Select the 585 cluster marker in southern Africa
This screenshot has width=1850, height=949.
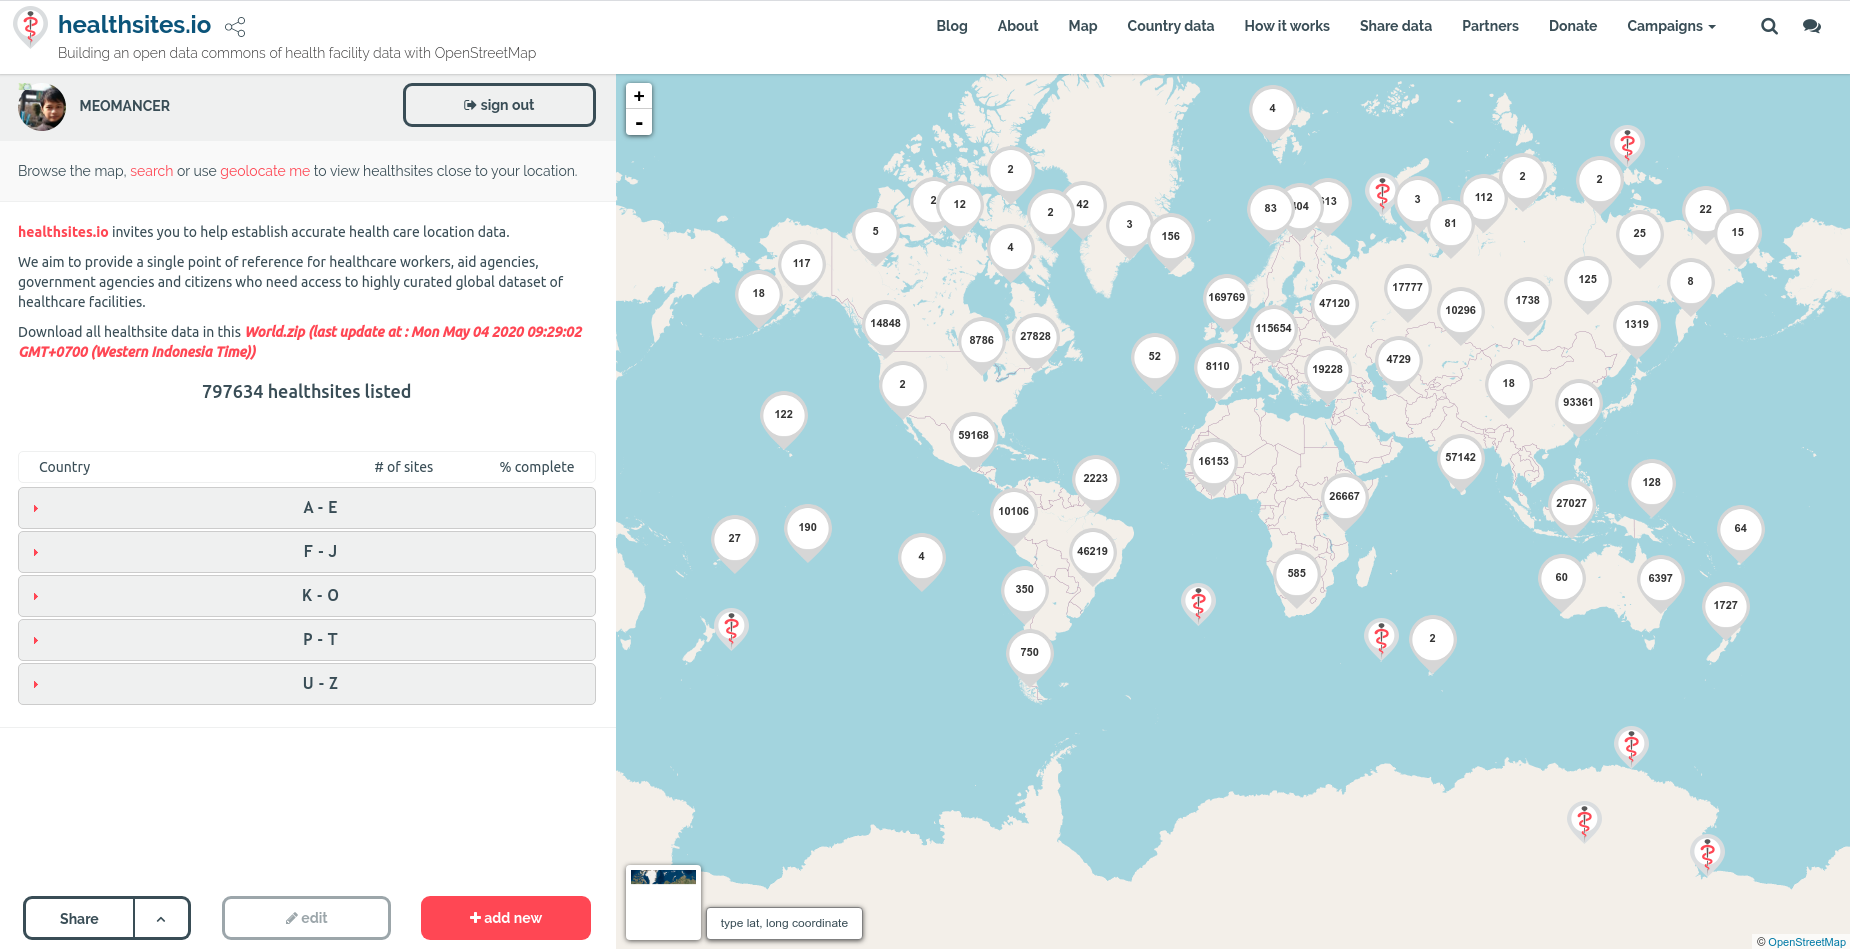point(1296,573)
